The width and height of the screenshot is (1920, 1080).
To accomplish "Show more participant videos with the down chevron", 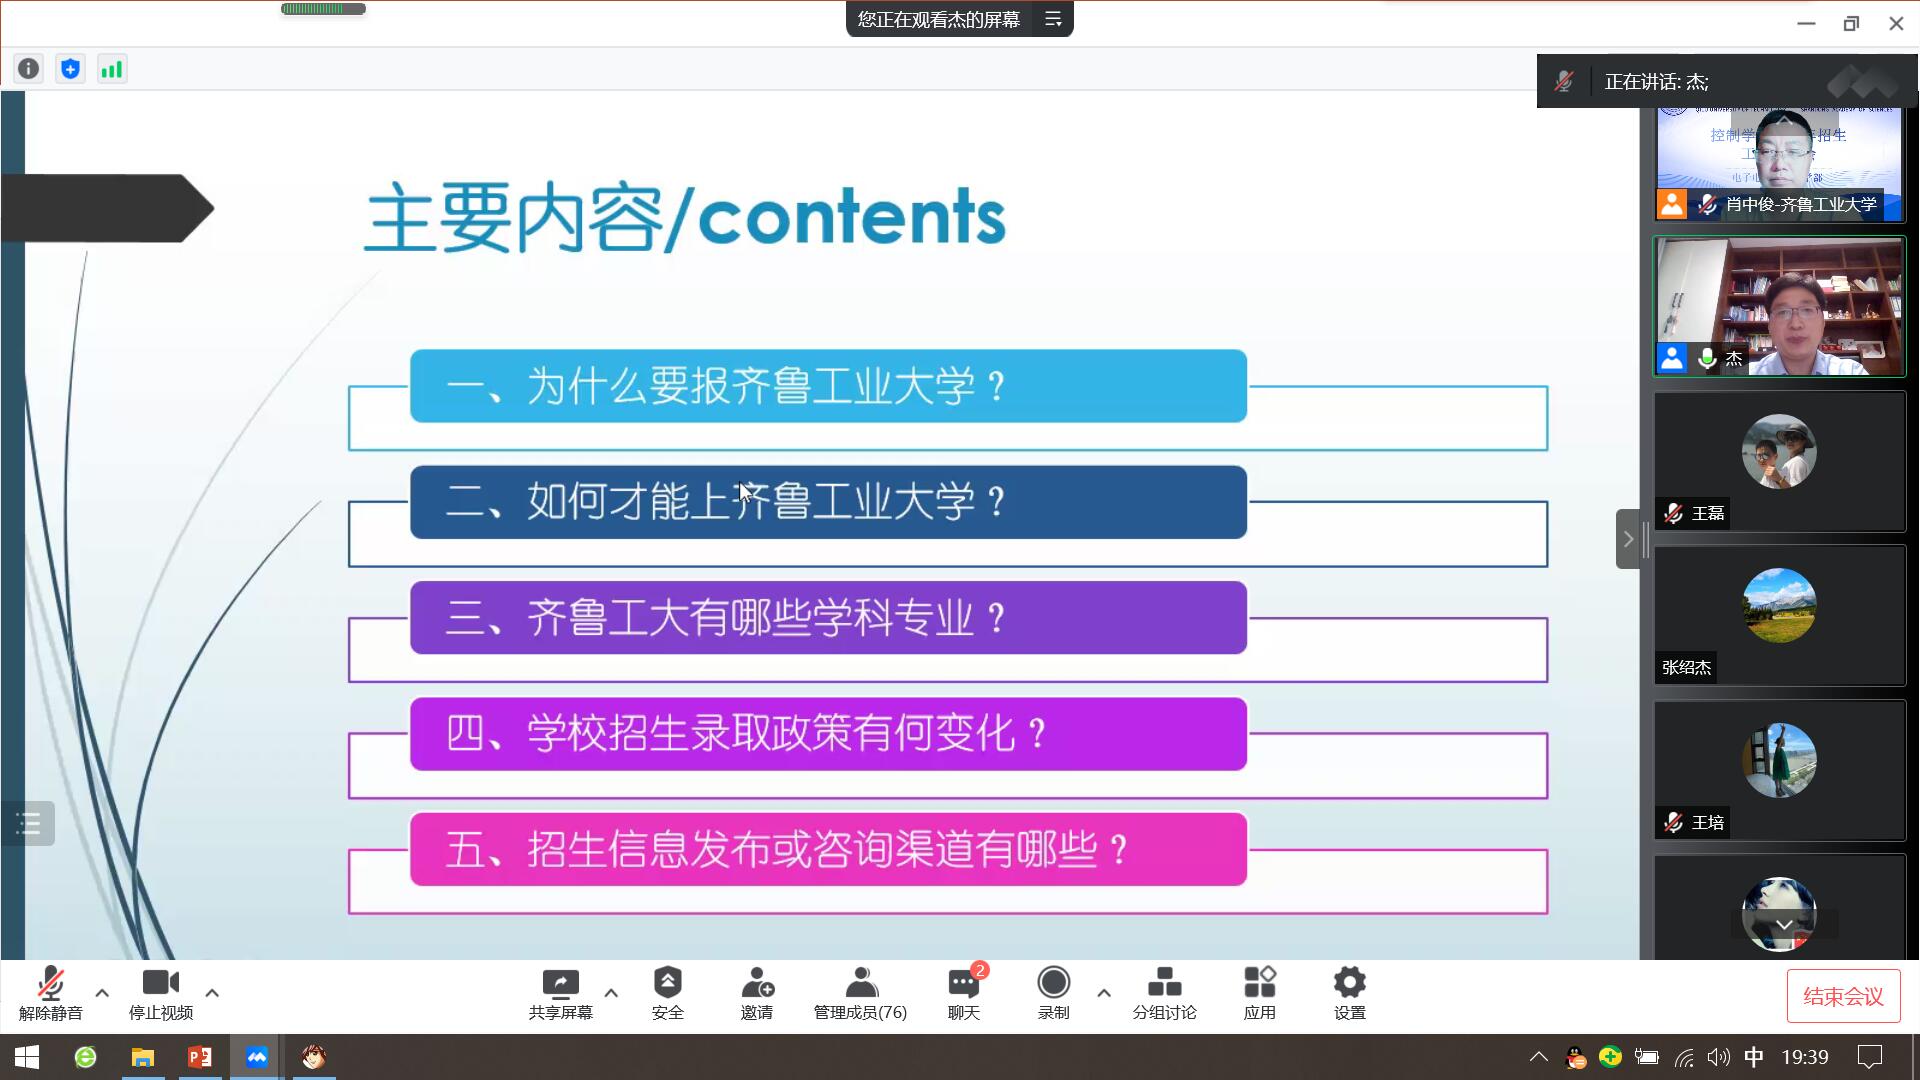I will point(1784,925).
